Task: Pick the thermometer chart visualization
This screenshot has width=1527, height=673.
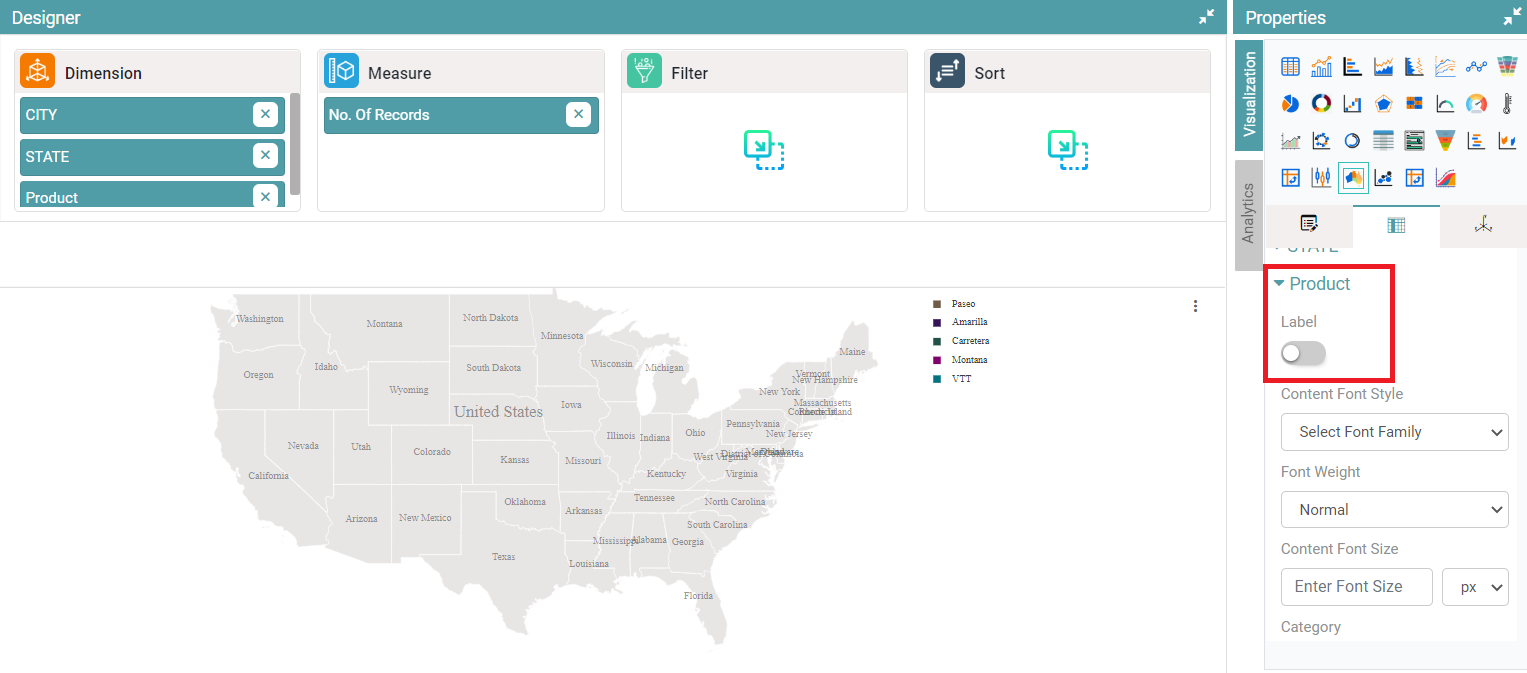Action: tap(1507, 103)
